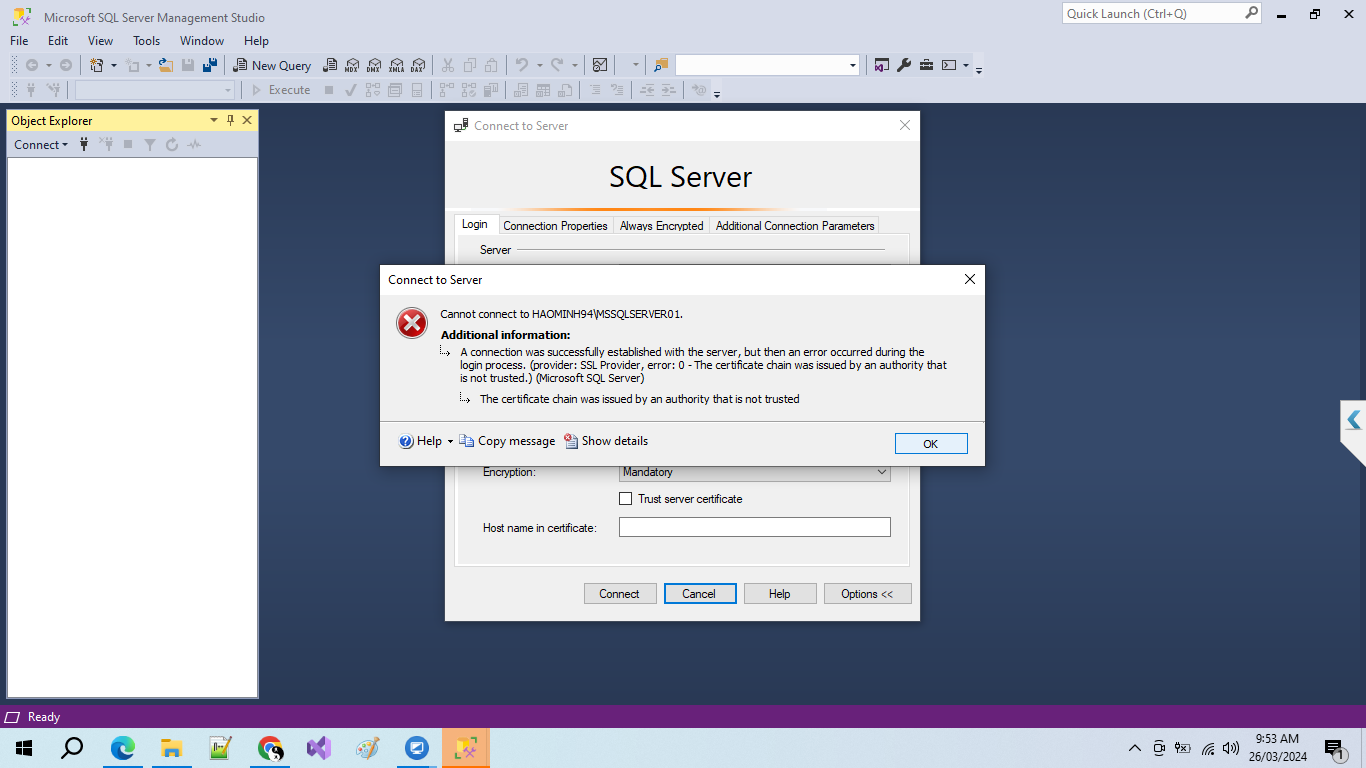Open Microsoft Edge from the taskbar
1366x768 pixels.
click(123, 748)
